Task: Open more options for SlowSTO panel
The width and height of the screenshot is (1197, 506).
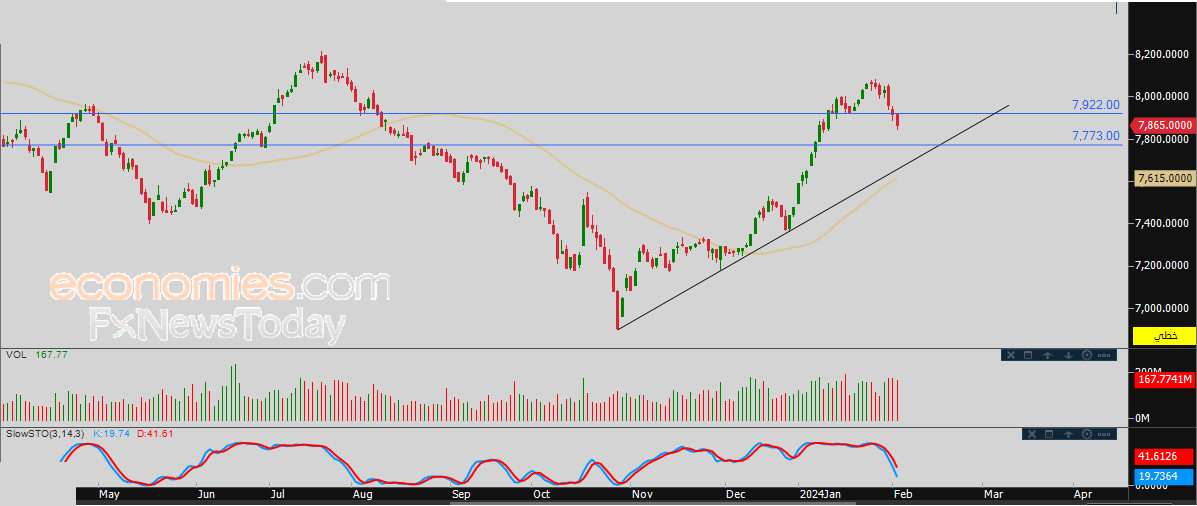Action: coord(1104,434)
